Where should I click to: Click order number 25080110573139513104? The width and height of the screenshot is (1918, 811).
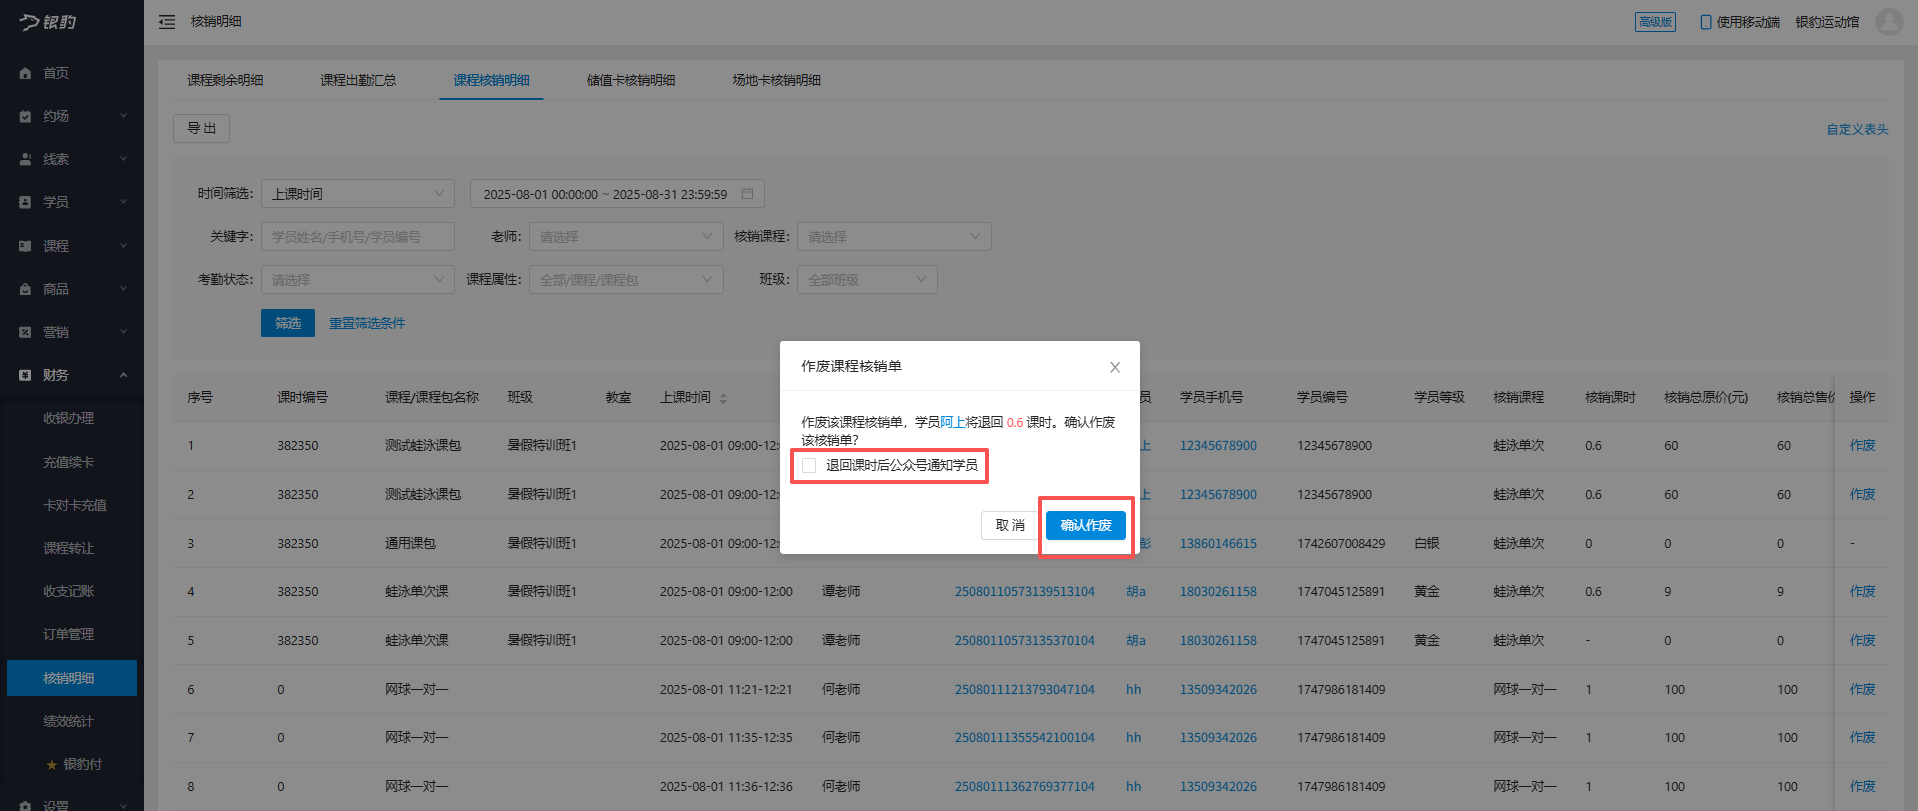[x=1024, y=592]
